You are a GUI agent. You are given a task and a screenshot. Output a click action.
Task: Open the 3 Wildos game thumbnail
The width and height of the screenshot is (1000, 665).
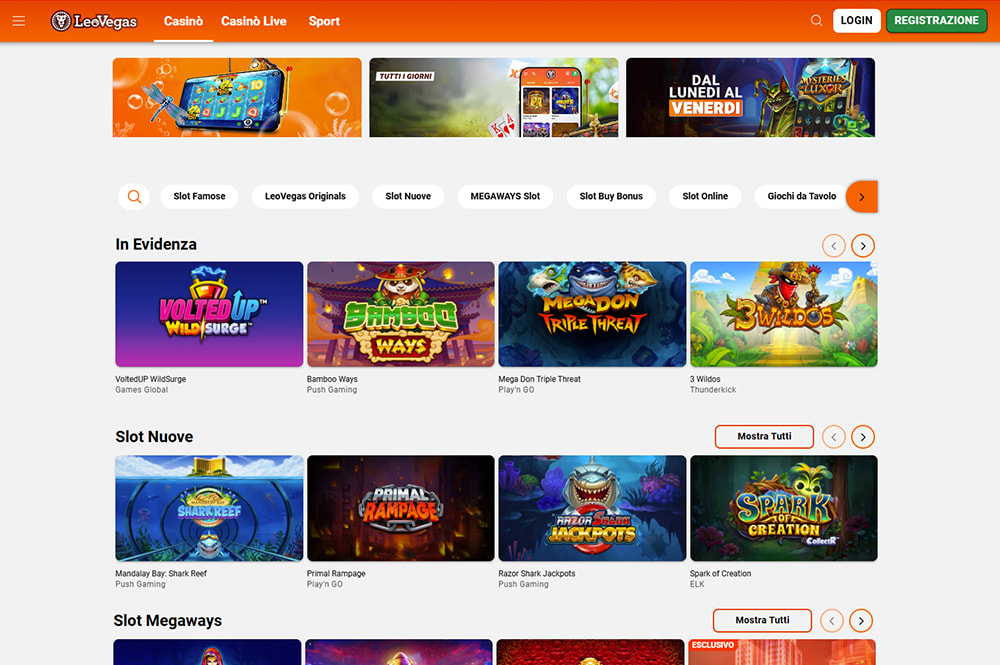[x=784, y=314]
